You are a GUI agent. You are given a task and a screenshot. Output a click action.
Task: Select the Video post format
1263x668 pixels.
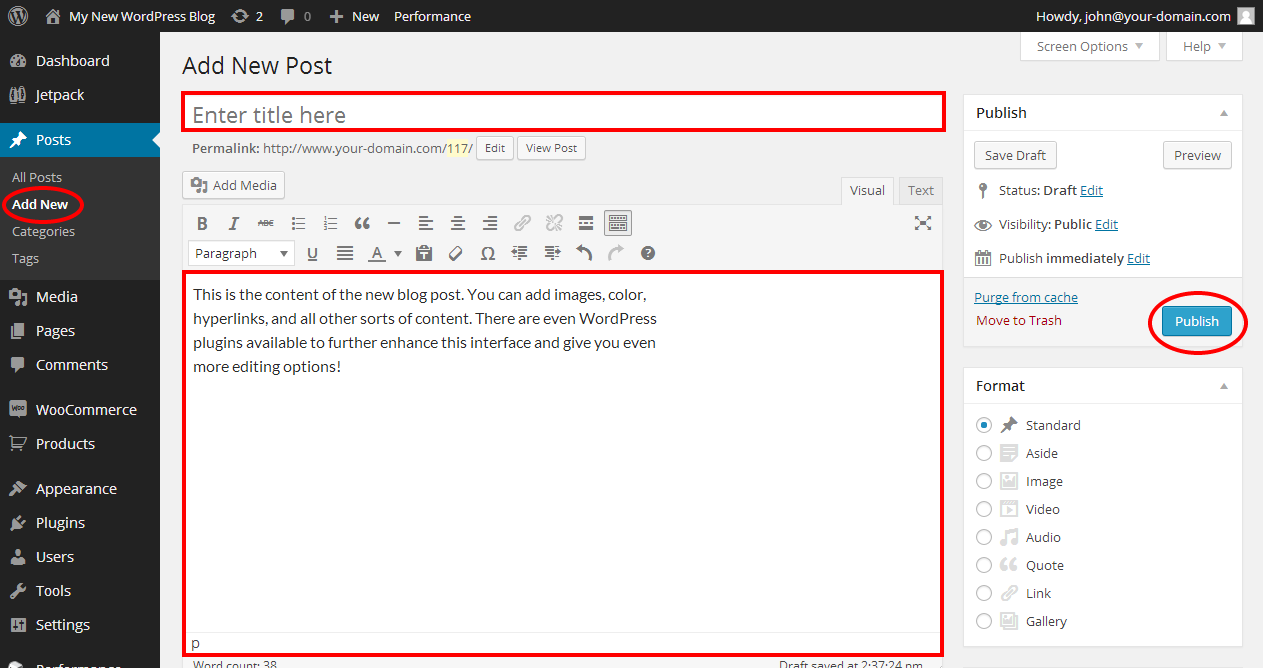click(983, 509)
